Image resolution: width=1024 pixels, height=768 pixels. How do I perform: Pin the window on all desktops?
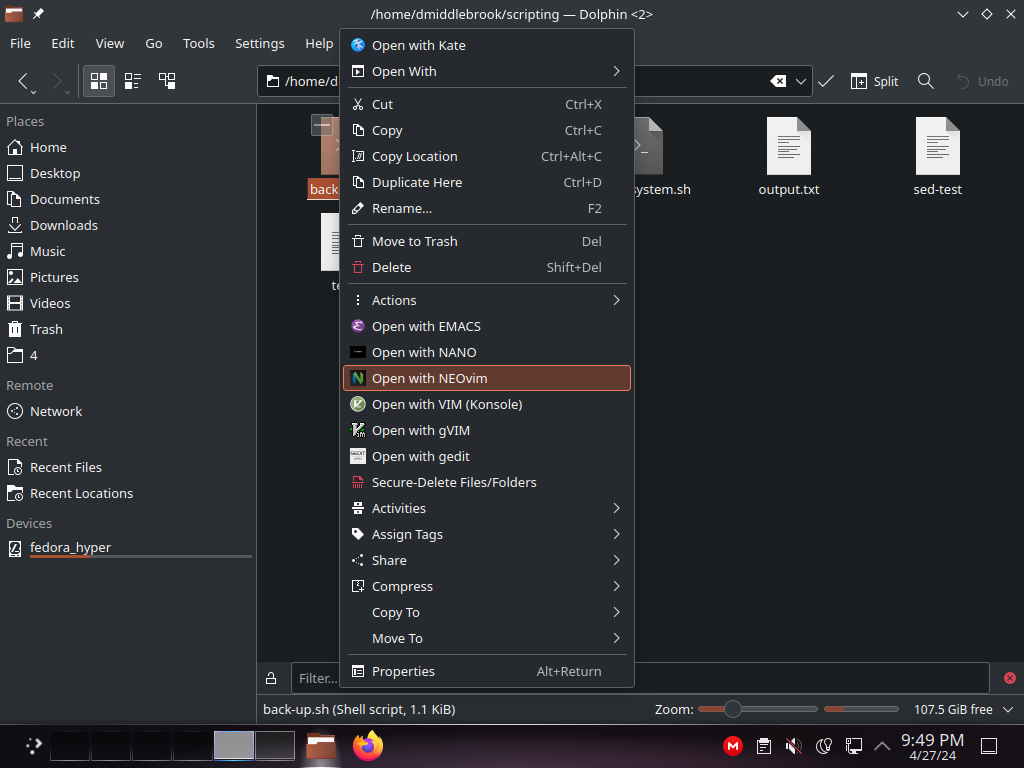point(39,14)
